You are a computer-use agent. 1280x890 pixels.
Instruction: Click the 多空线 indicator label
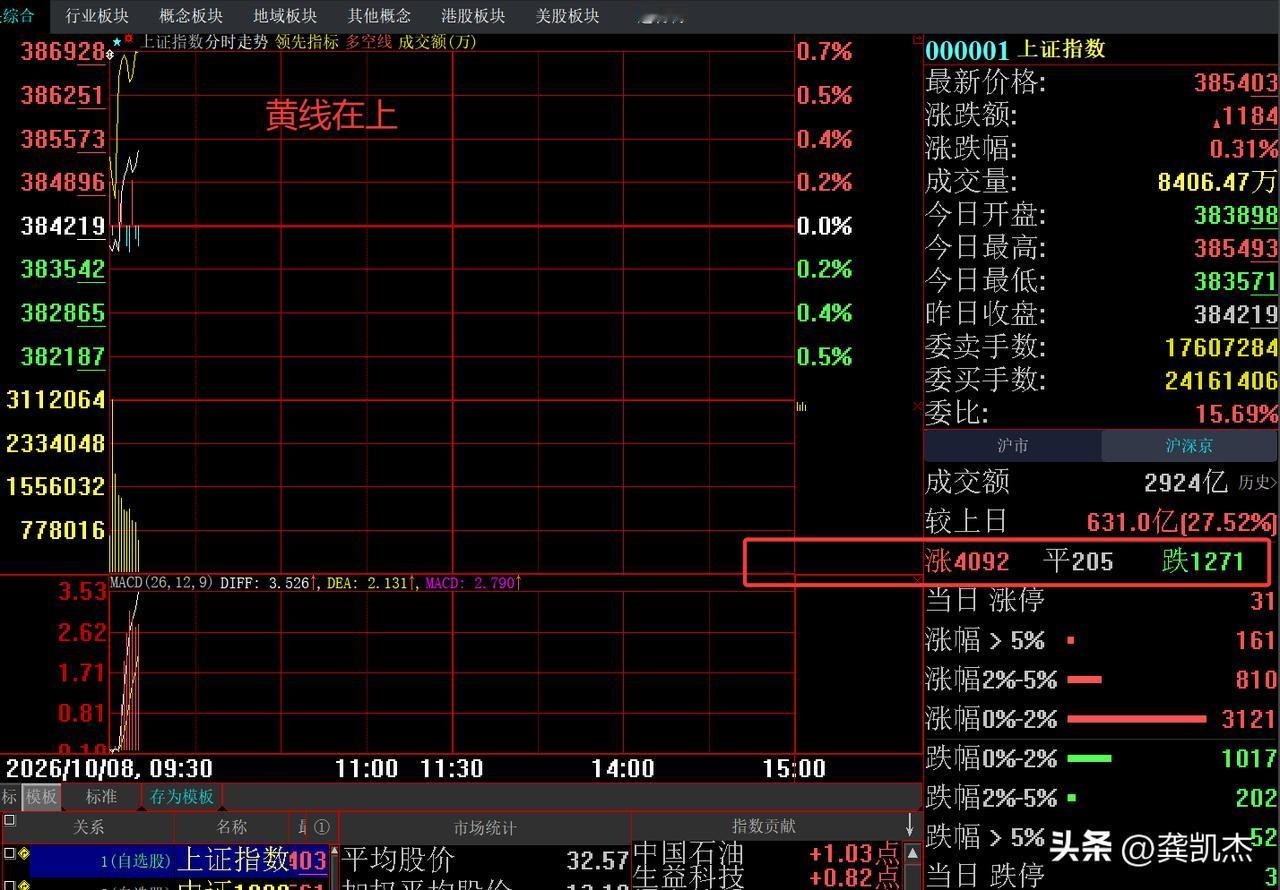click(x=369, y=42)
